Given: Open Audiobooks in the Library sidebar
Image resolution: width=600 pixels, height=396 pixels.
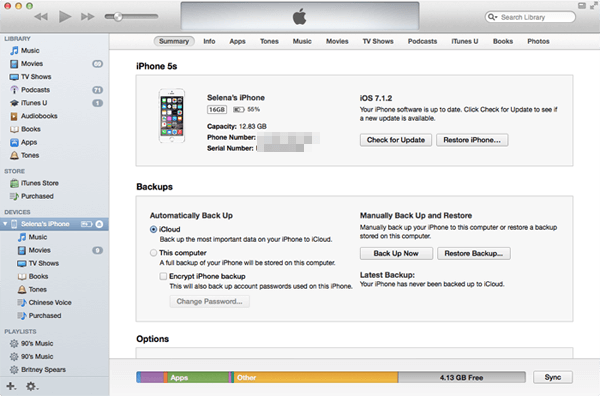Looking at the screenshot, I should (x=33, y=116).
